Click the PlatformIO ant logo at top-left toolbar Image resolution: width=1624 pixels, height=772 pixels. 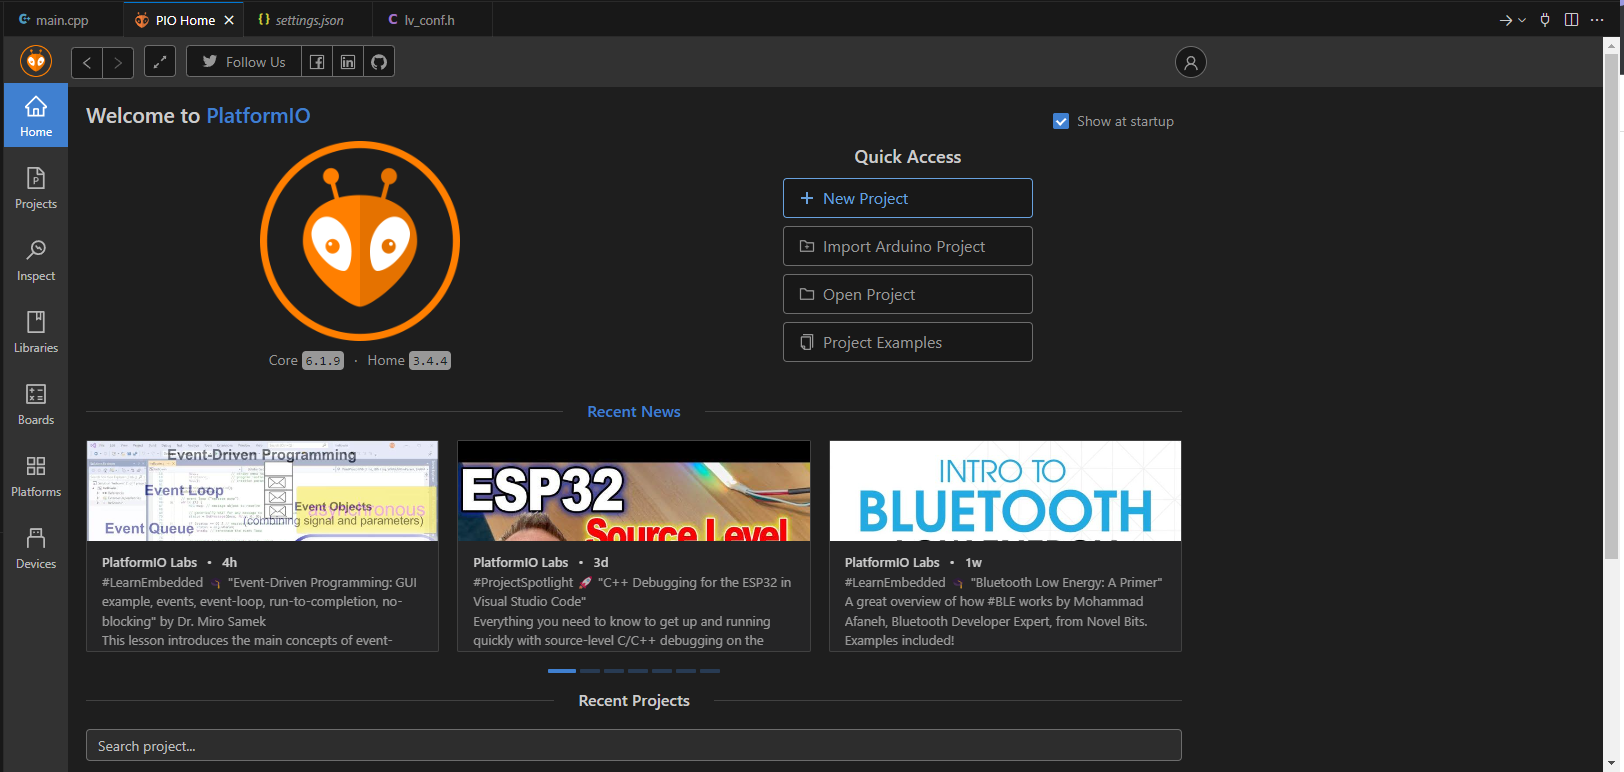36,62
